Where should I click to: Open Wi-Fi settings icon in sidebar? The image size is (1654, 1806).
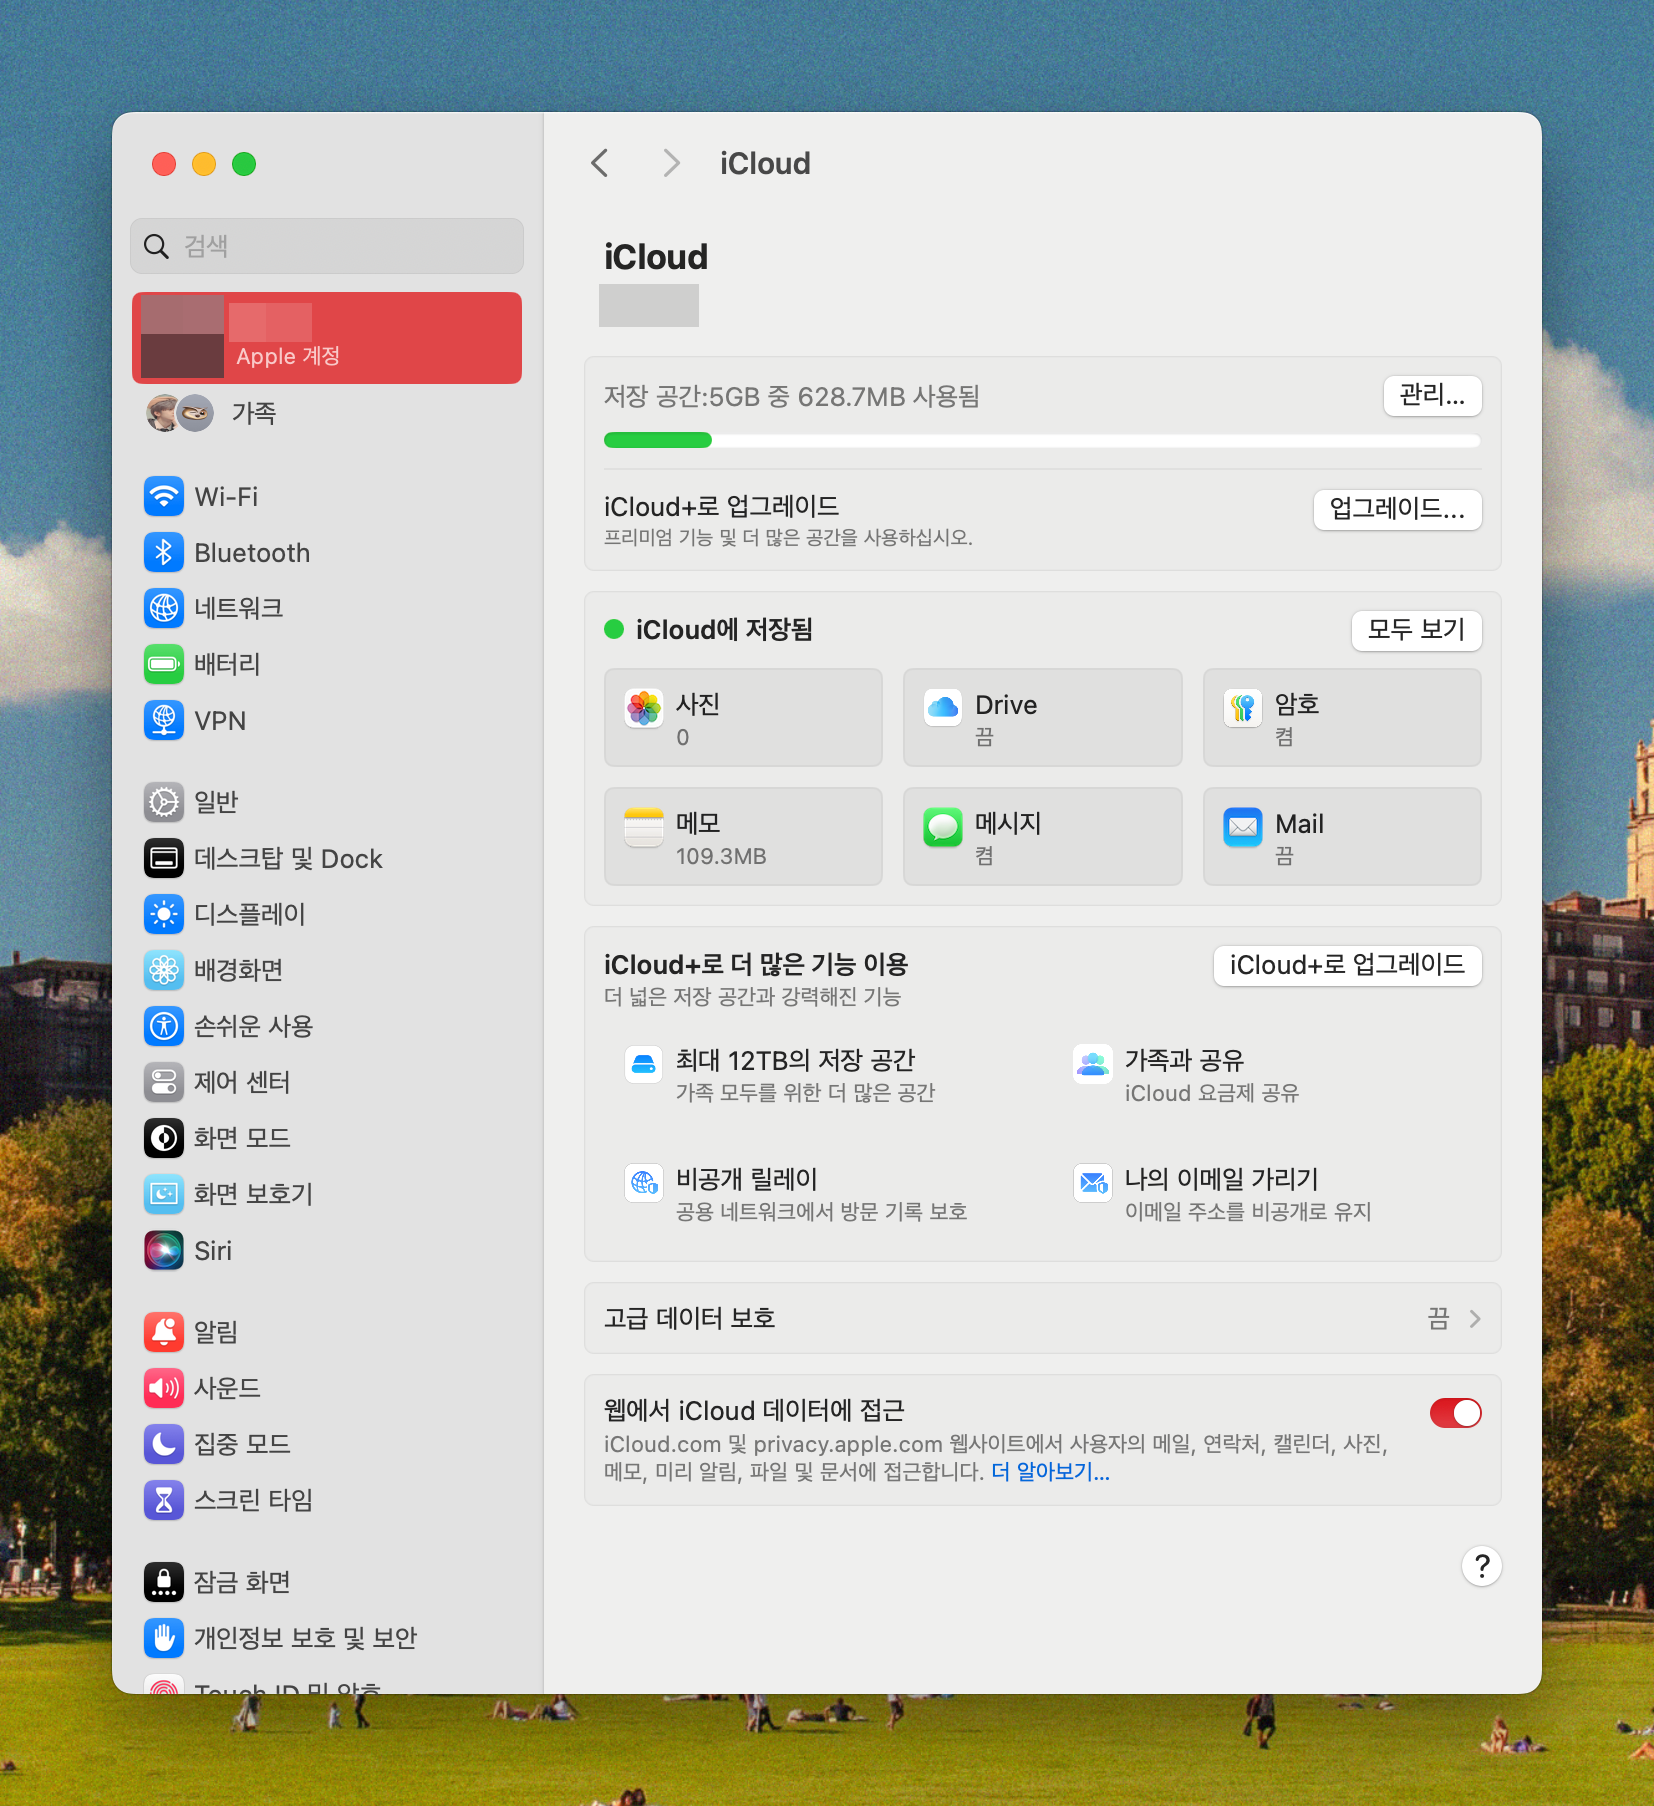164,496
